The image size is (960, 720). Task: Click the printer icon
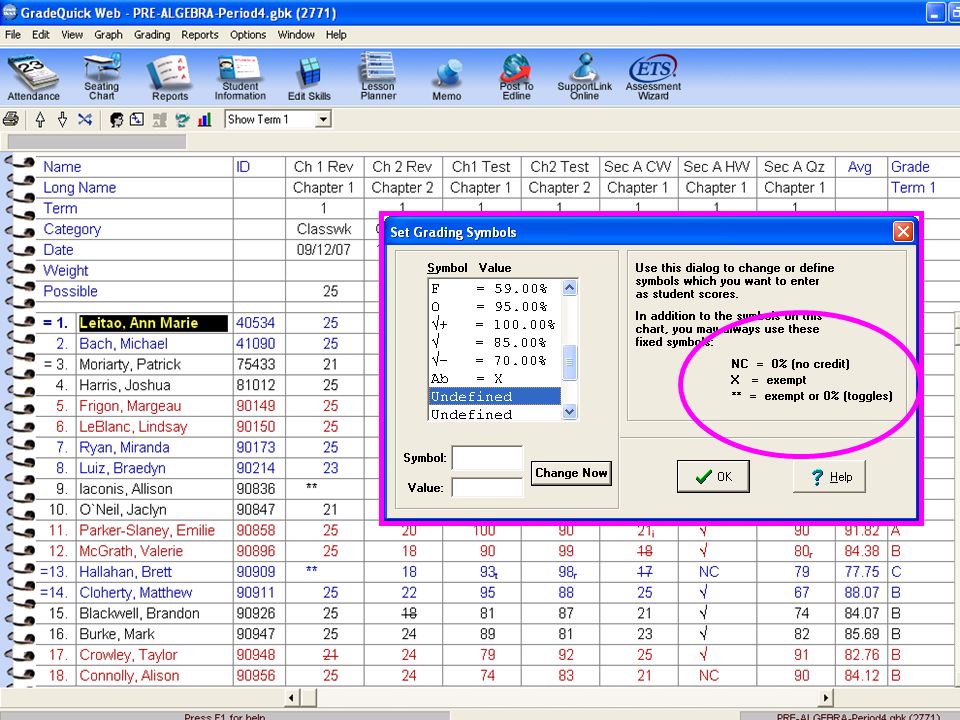tap(11, 119)
